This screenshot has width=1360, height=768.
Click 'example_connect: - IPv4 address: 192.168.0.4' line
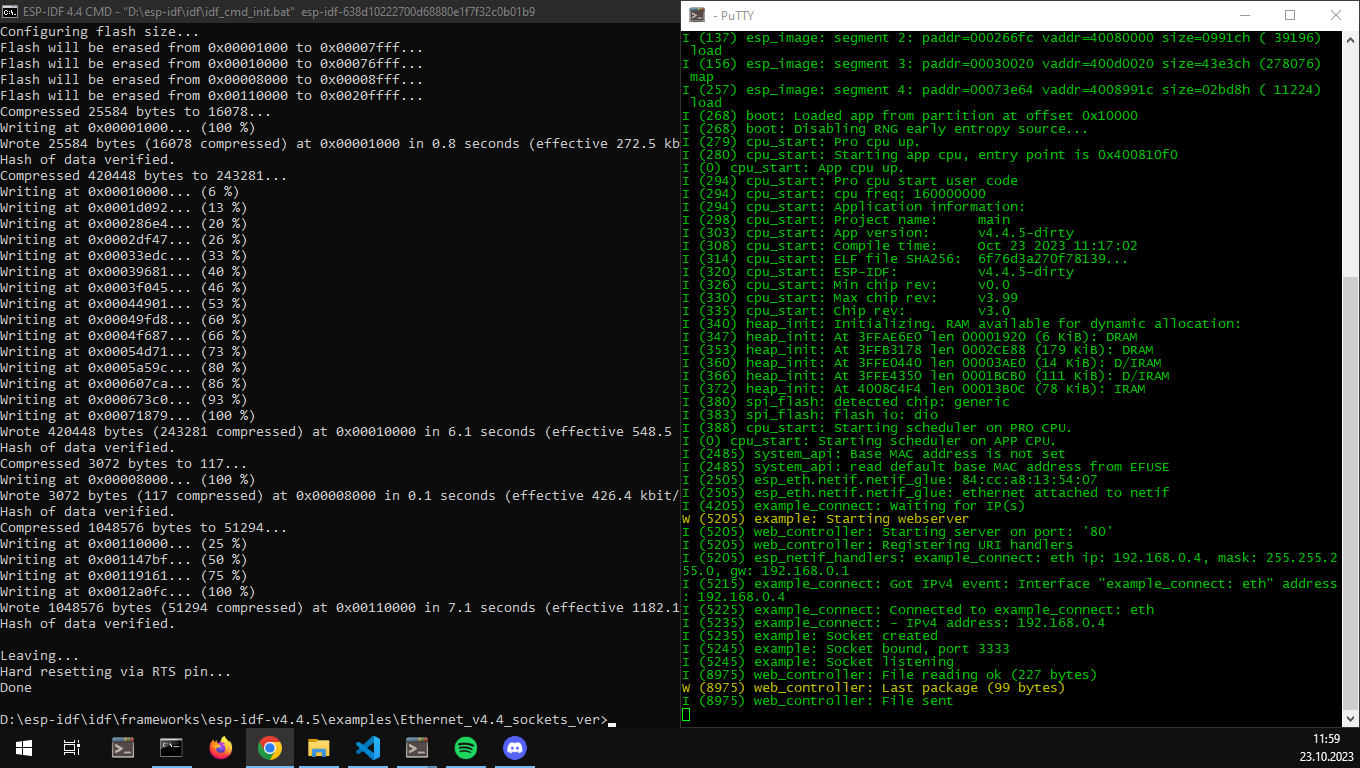[x=893, y=623]
